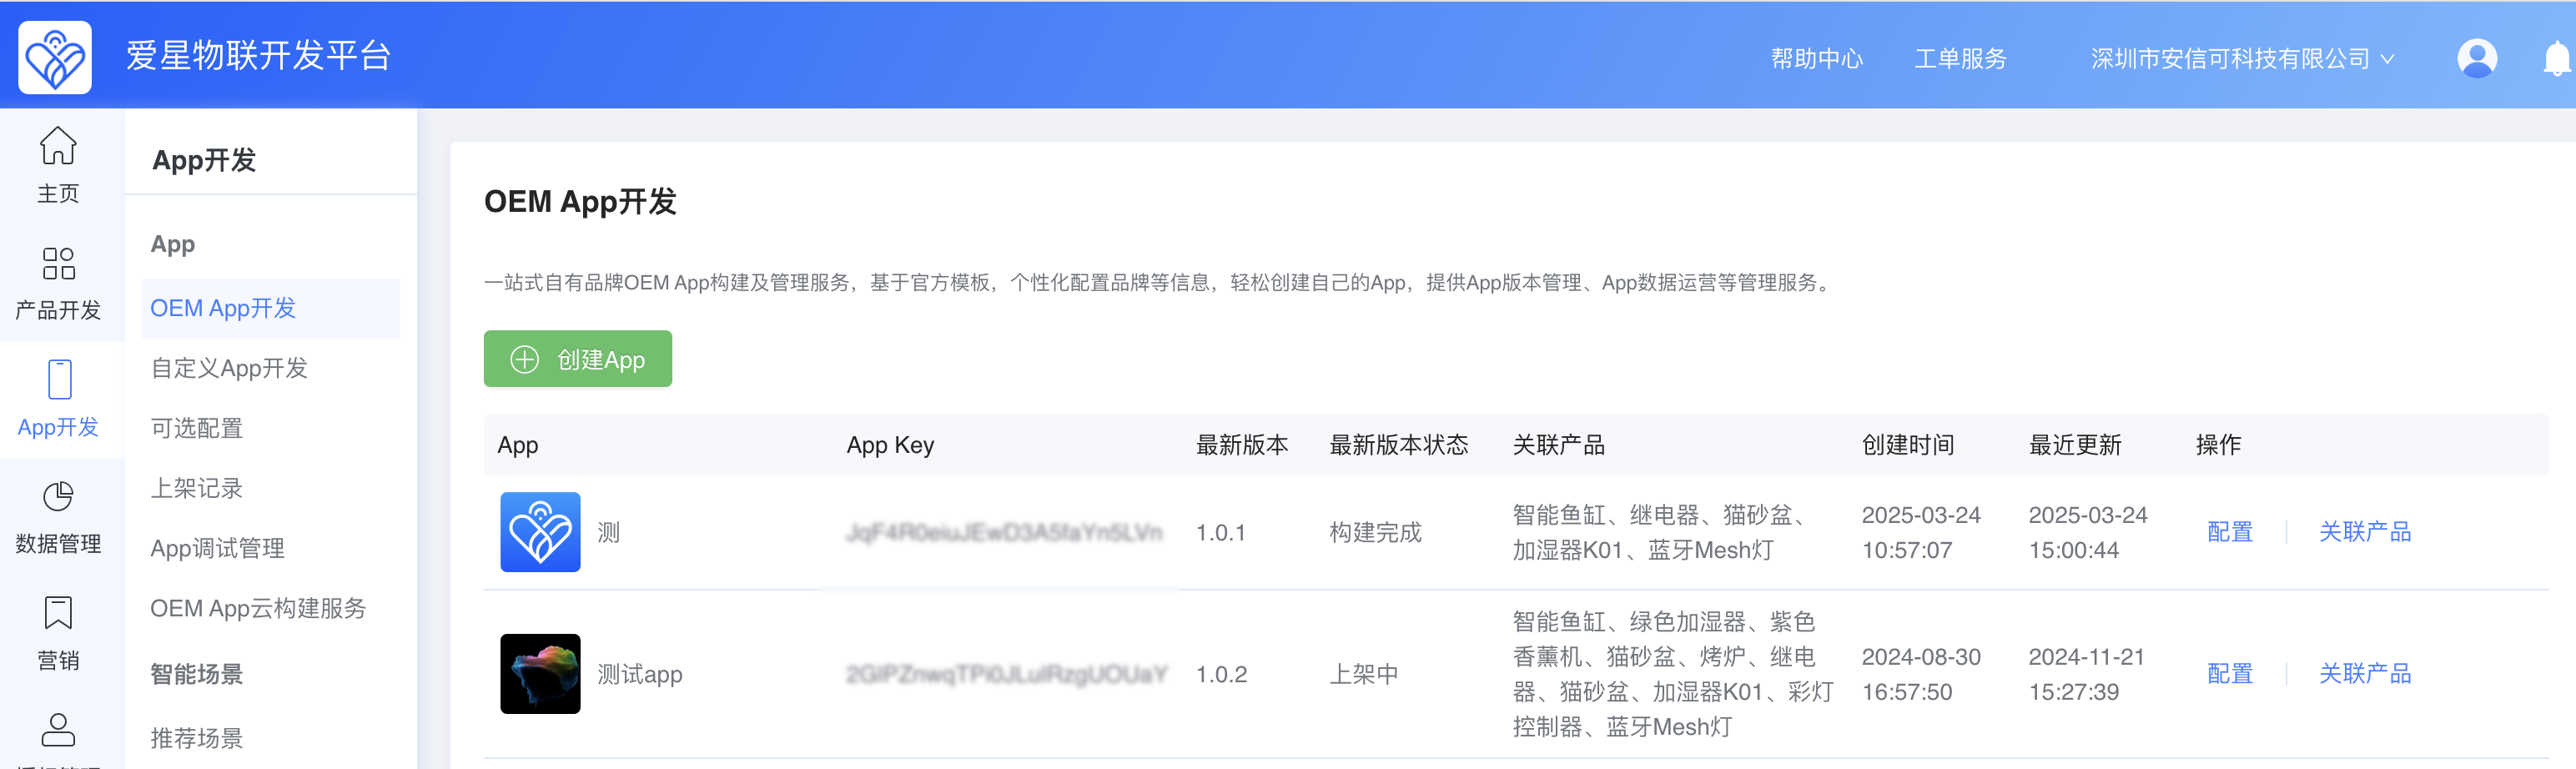Screen dimensions: 2576x769
Task: Click the 最新版本状态 column header
Action: point(1398,445)
